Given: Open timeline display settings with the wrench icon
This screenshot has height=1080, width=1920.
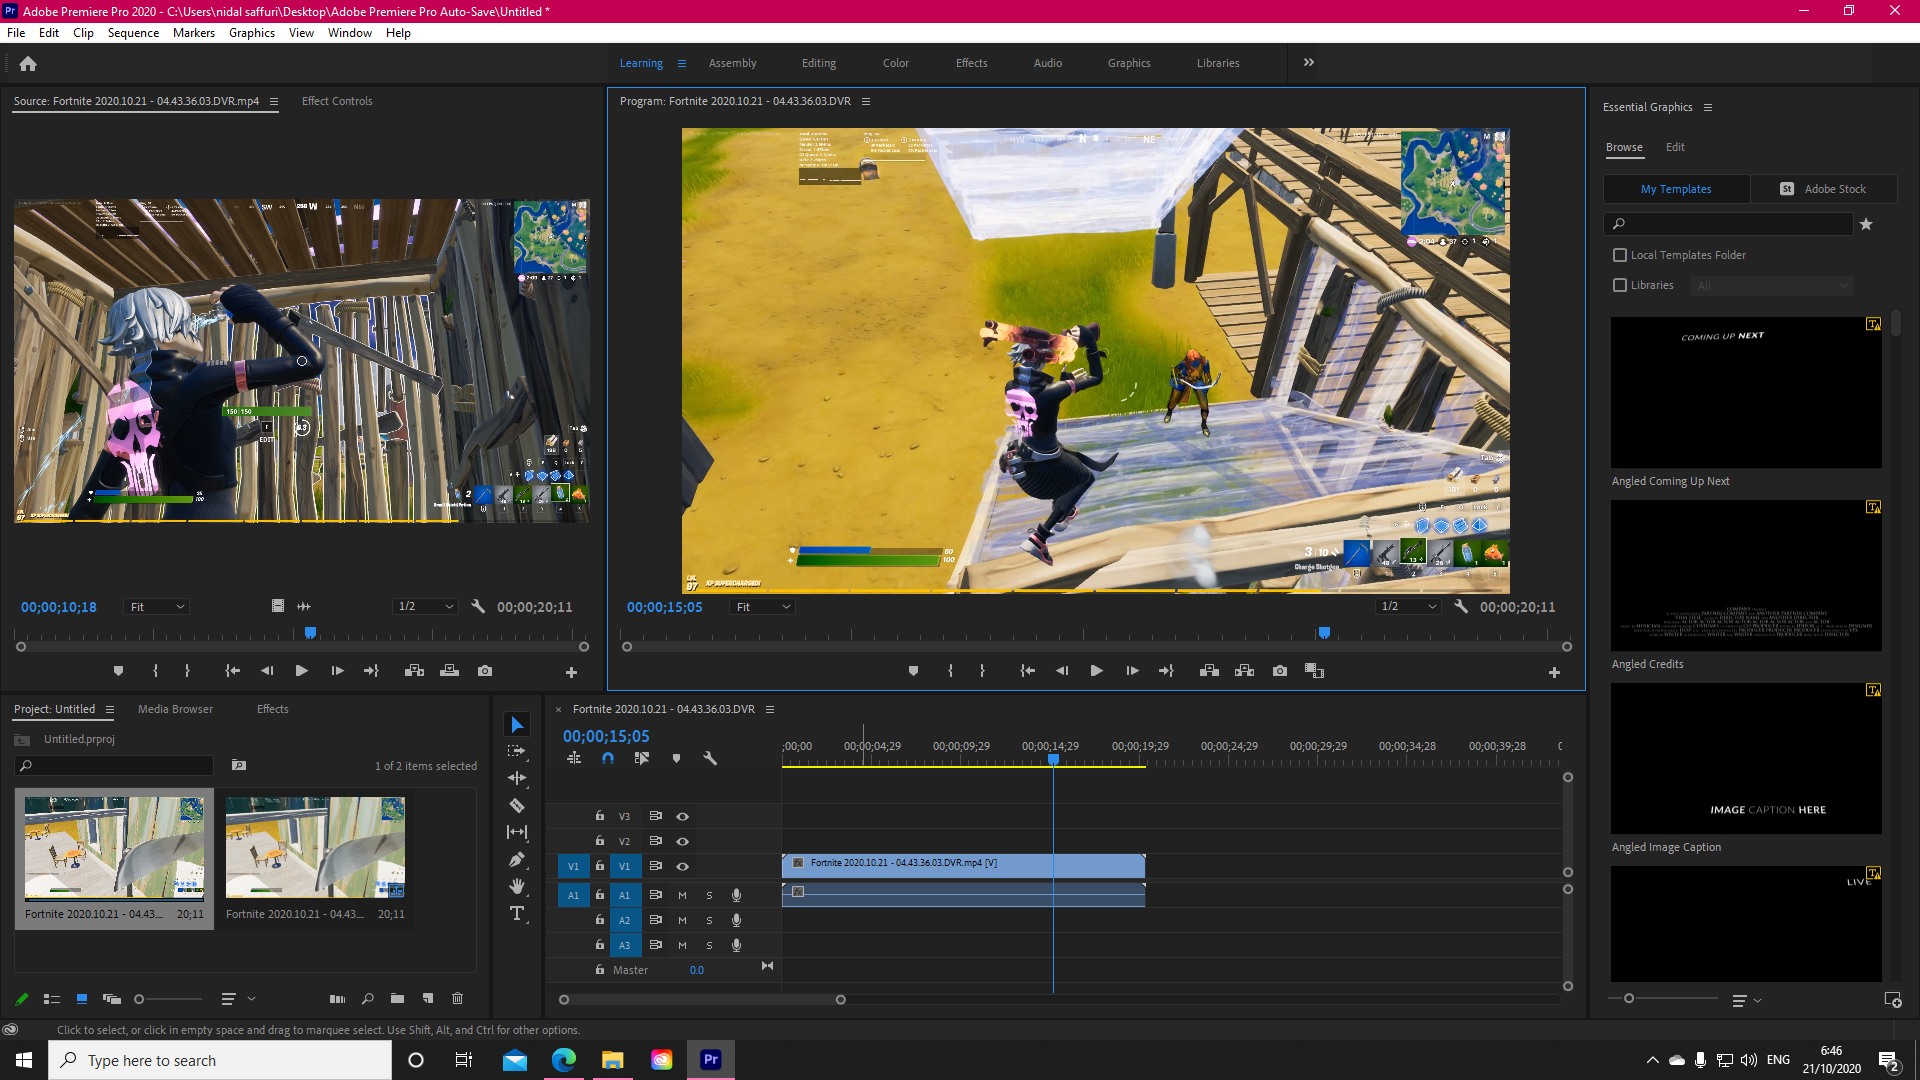Looking at the screenshot, I should pos(711,758).
